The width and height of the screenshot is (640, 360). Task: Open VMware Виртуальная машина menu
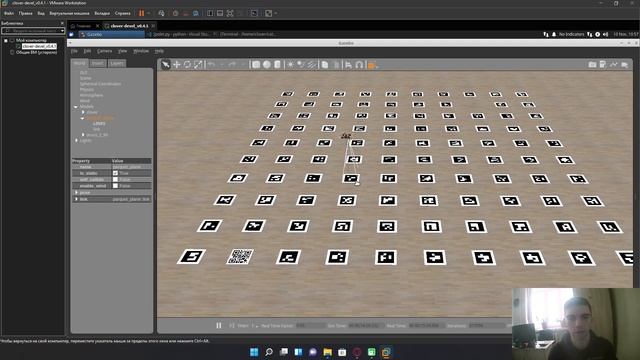coord(69,13)
